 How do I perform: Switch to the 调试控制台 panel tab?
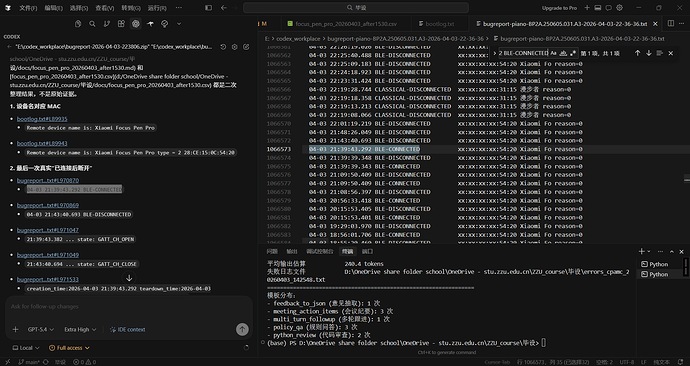(x=320, y=252)
